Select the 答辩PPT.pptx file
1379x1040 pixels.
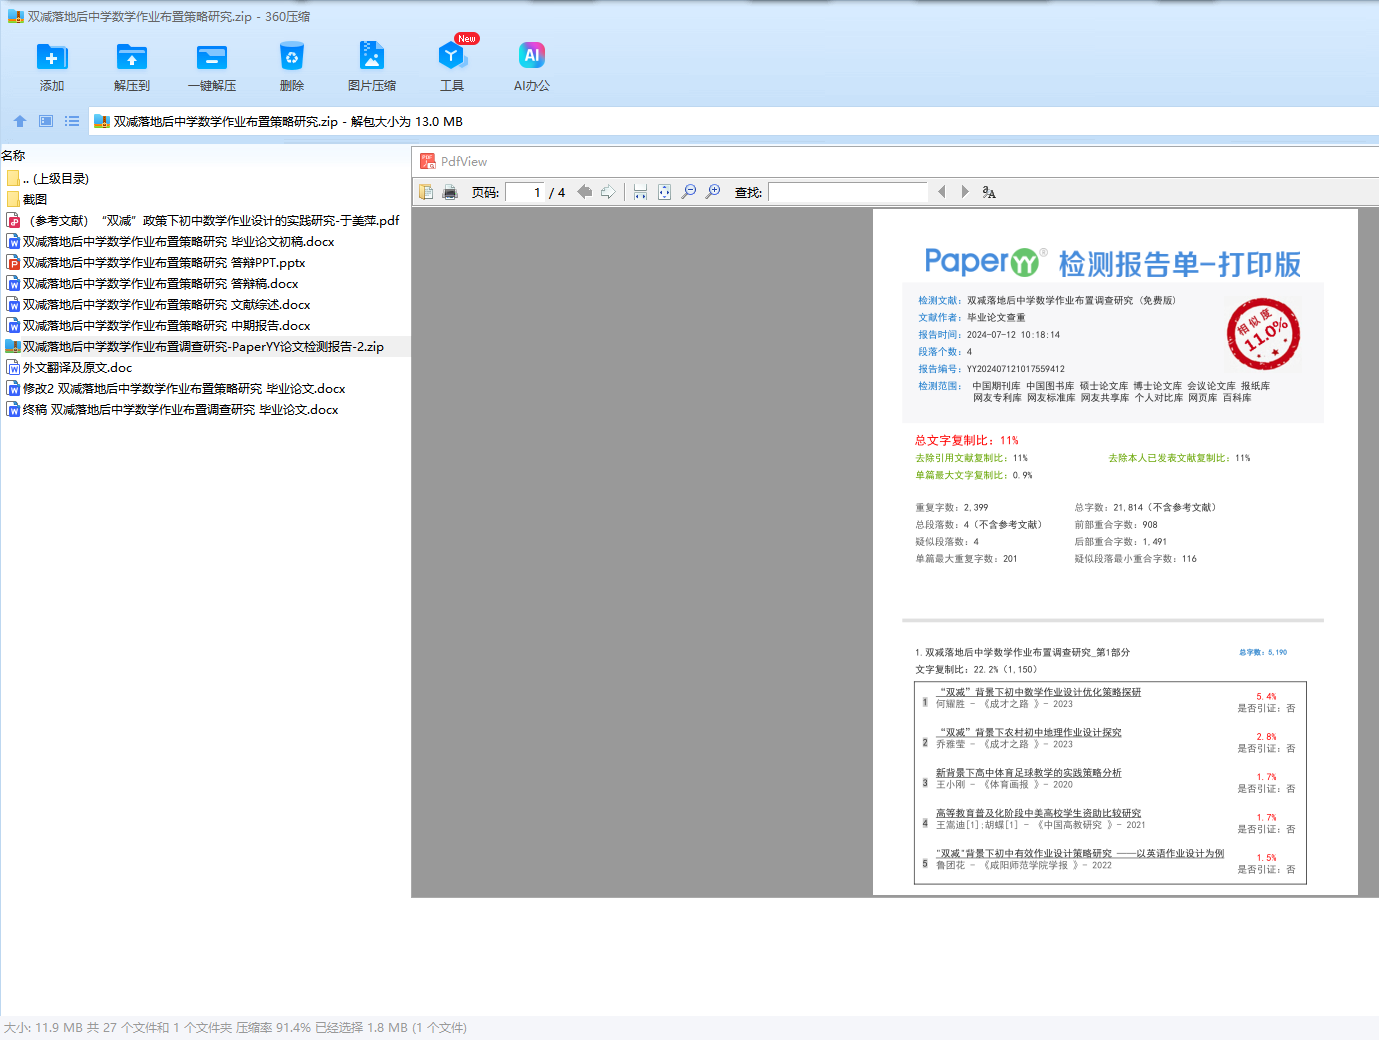click(156, 263)
